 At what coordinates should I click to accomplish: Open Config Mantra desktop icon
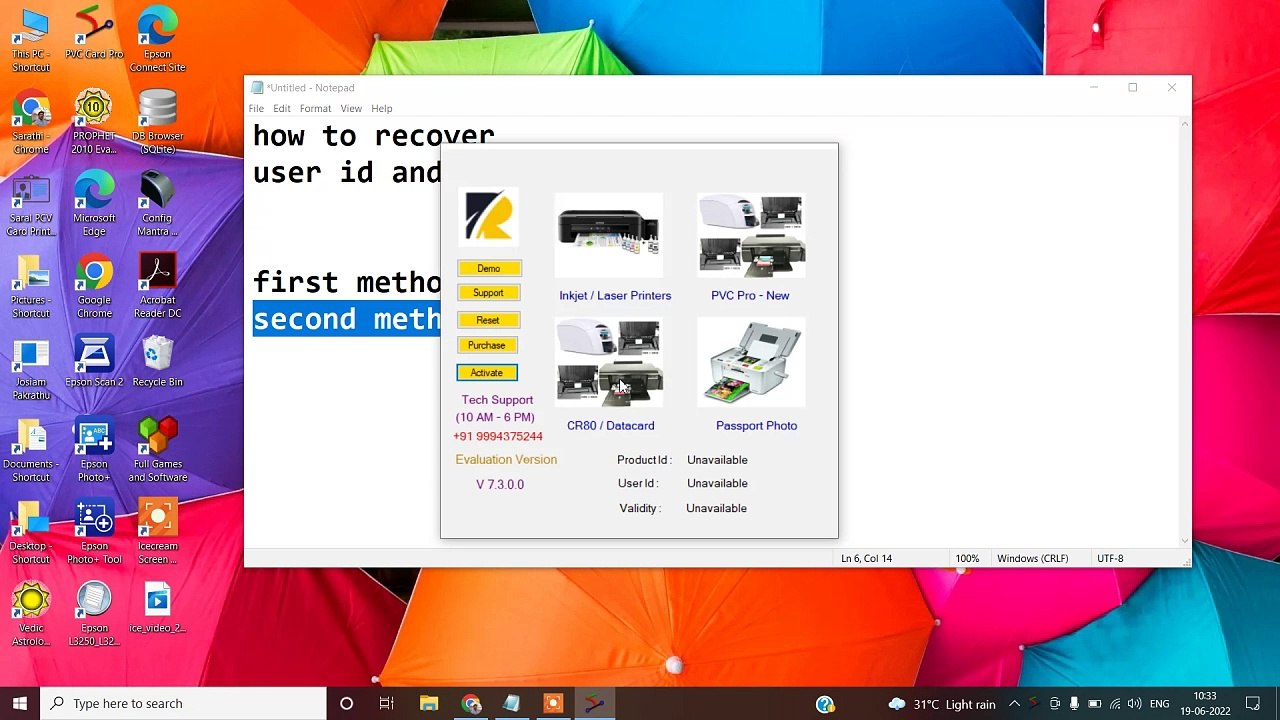(x=157, y=204)
